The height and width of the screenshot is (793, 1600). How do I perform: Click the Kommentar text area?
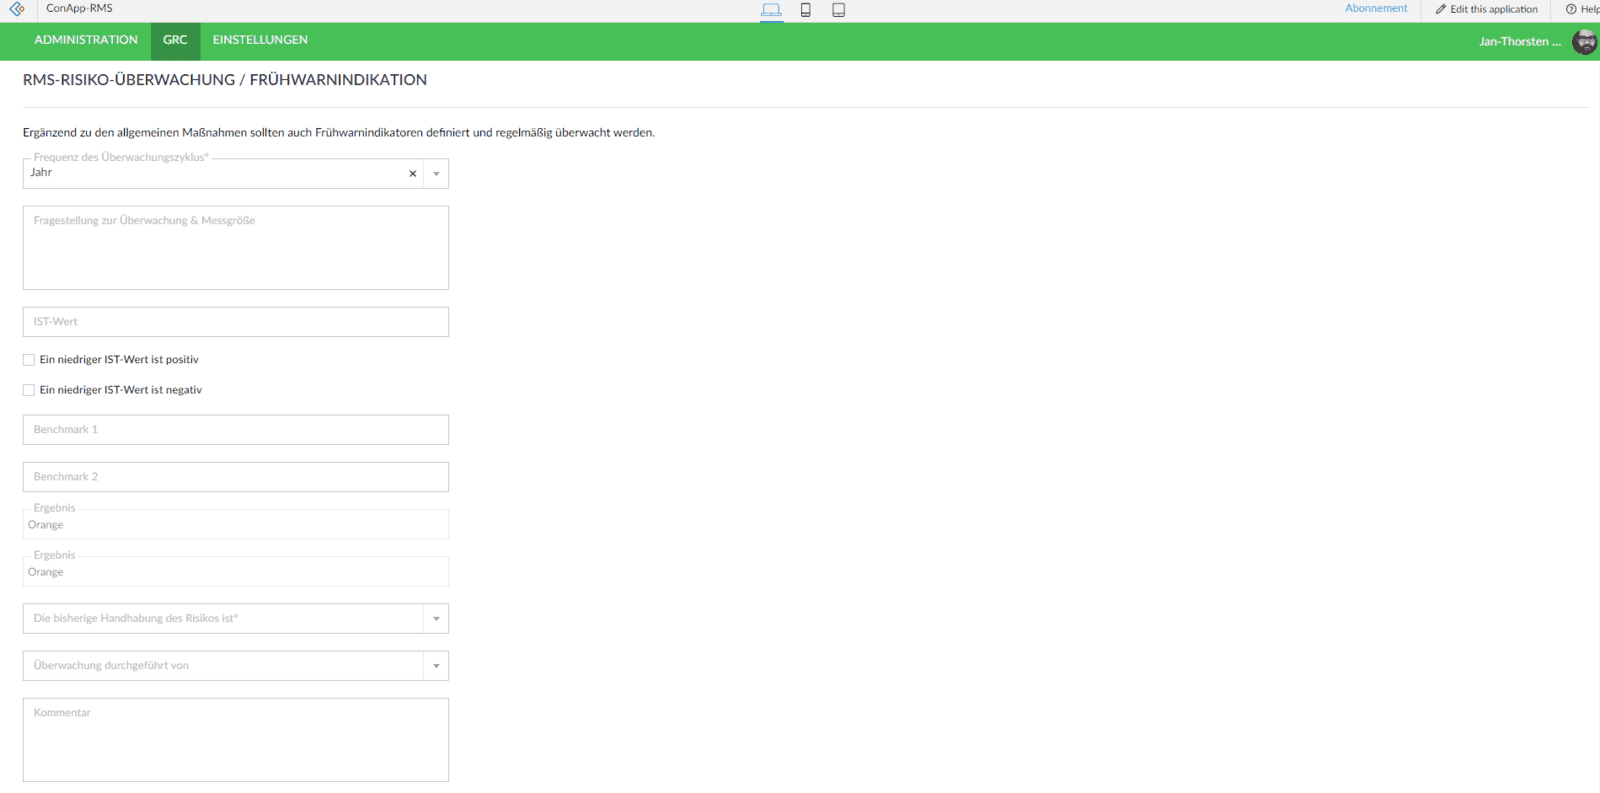(x=235, y=740)
